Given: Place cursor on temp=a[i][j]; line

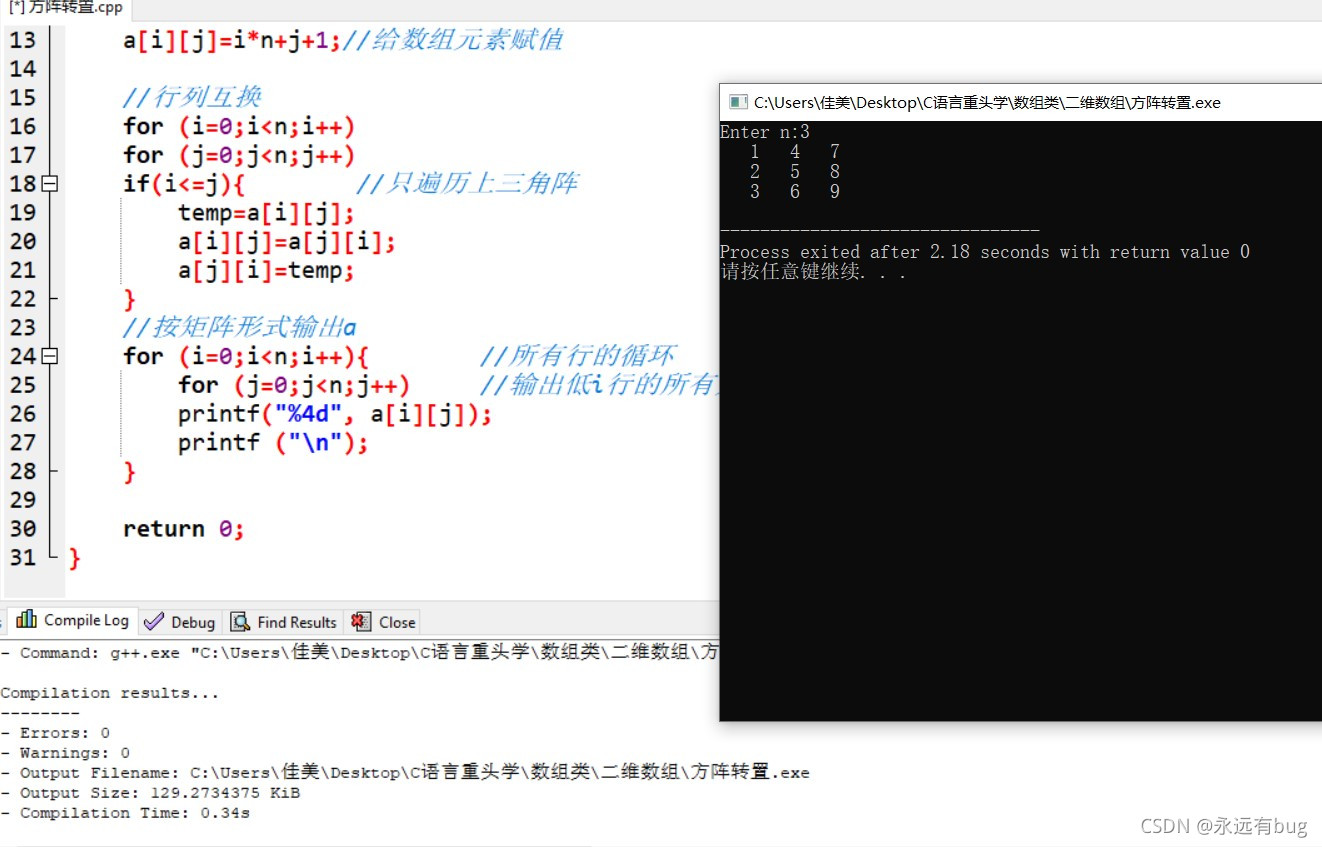Looking at the screenshot, I should tap(266, 213).
